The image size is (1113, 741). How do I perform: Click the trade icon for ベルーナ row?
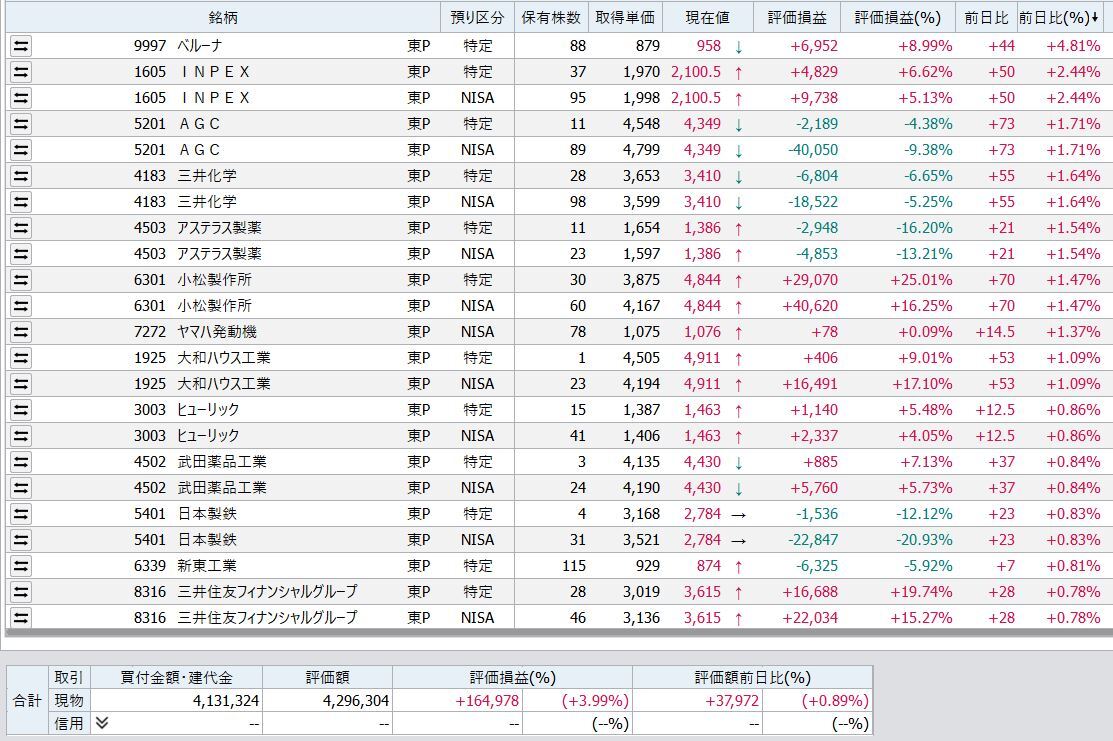click(x=21, y=46)
